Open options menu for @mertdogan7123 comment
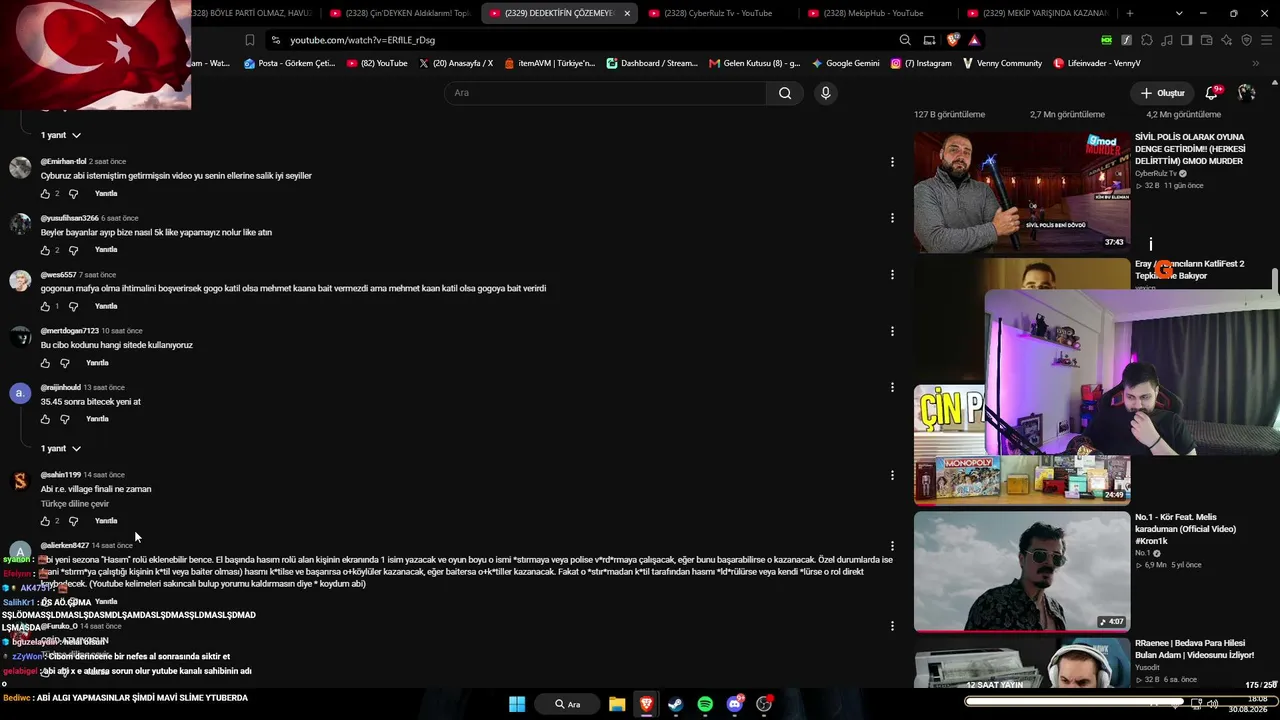The image size is (1280, 720). click(892, 331)
